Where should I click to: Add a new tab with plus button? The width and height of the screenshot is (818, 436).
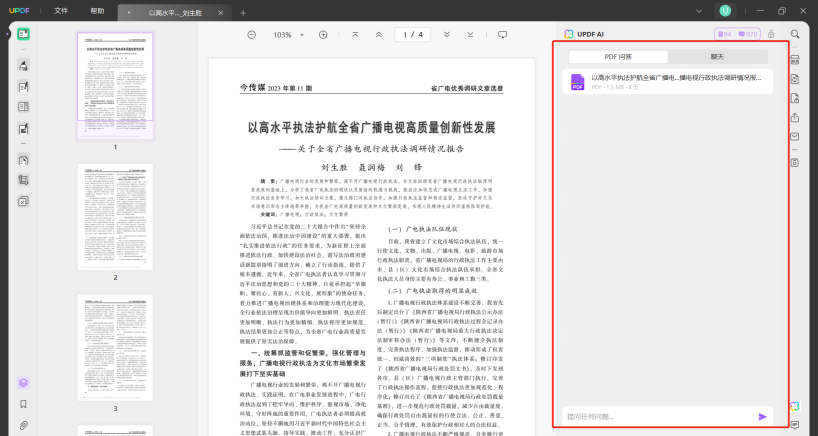pos(243,13)
